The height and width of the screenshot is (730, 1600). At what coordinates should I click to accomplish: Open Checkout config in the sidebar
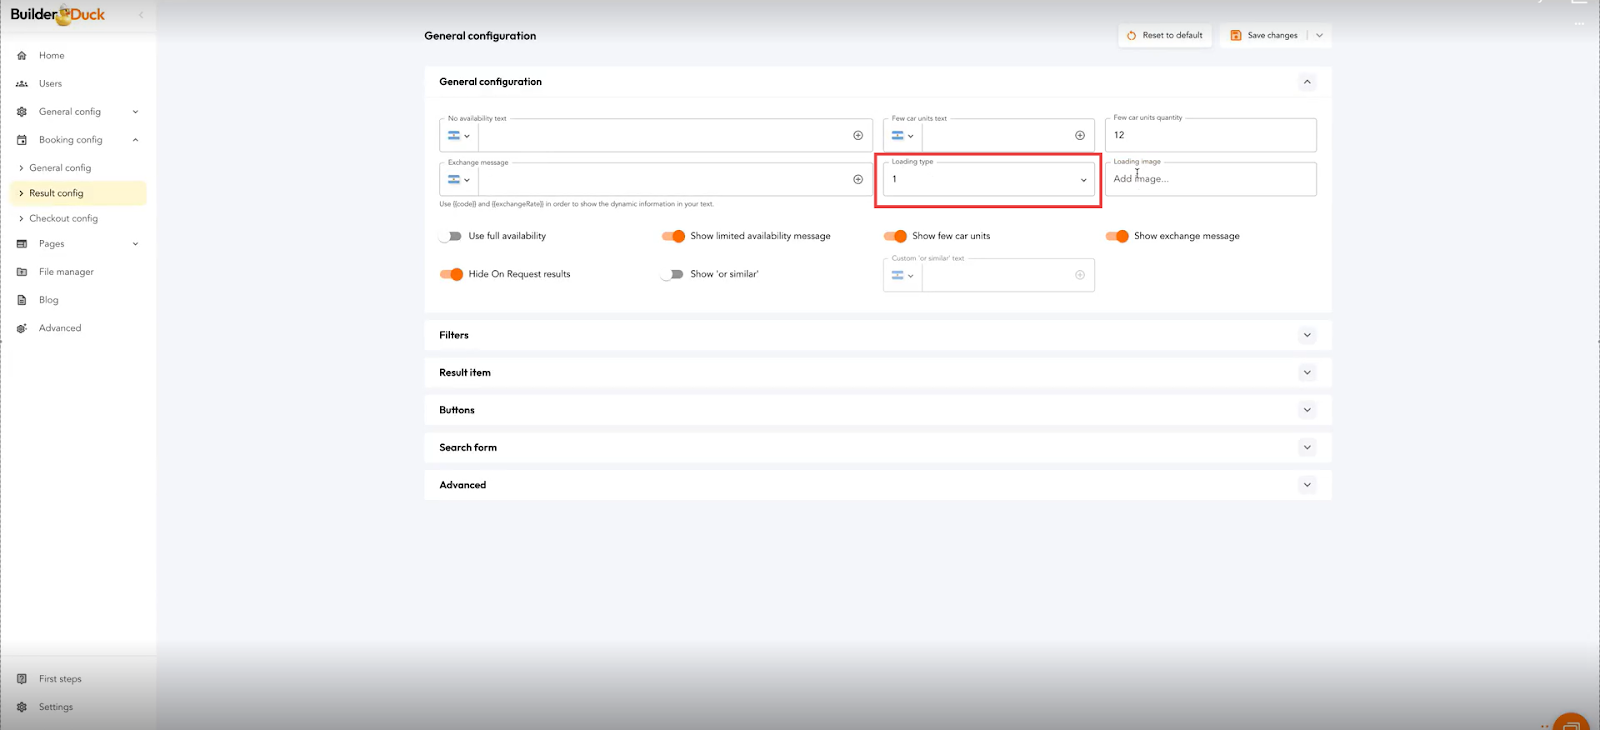[64, 218]
